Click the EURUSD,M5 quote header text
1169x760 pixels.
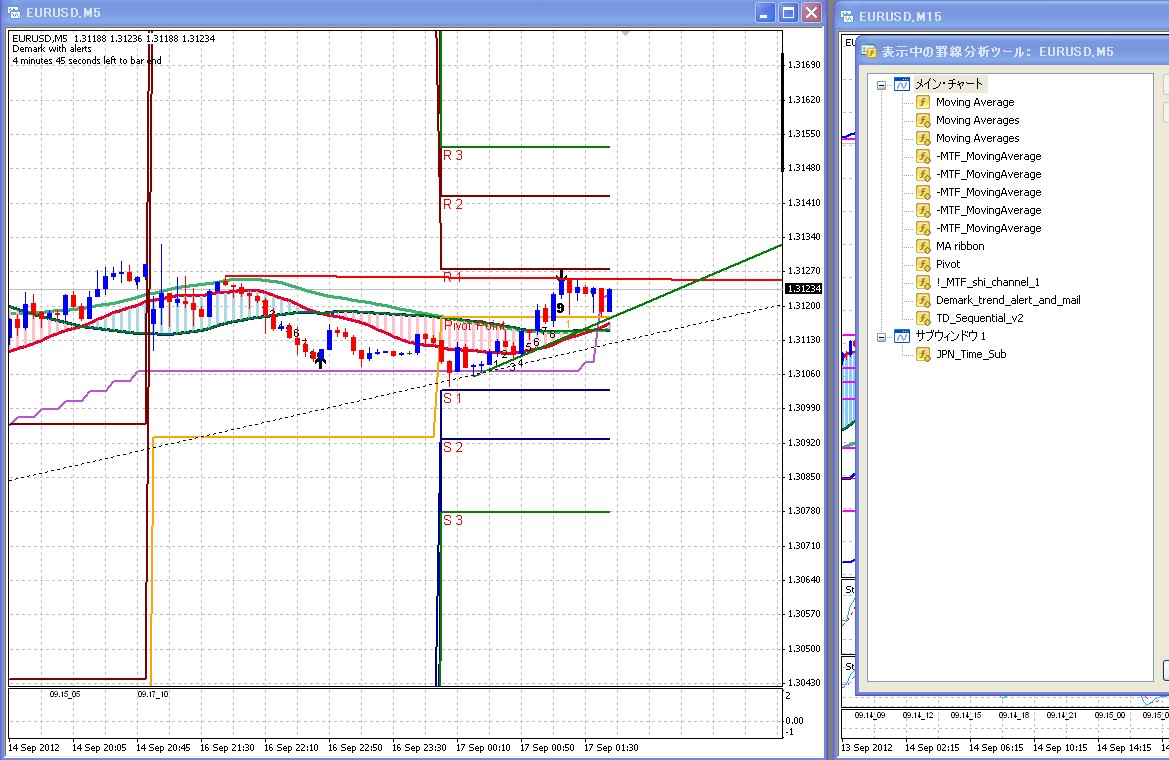point(113,38)
